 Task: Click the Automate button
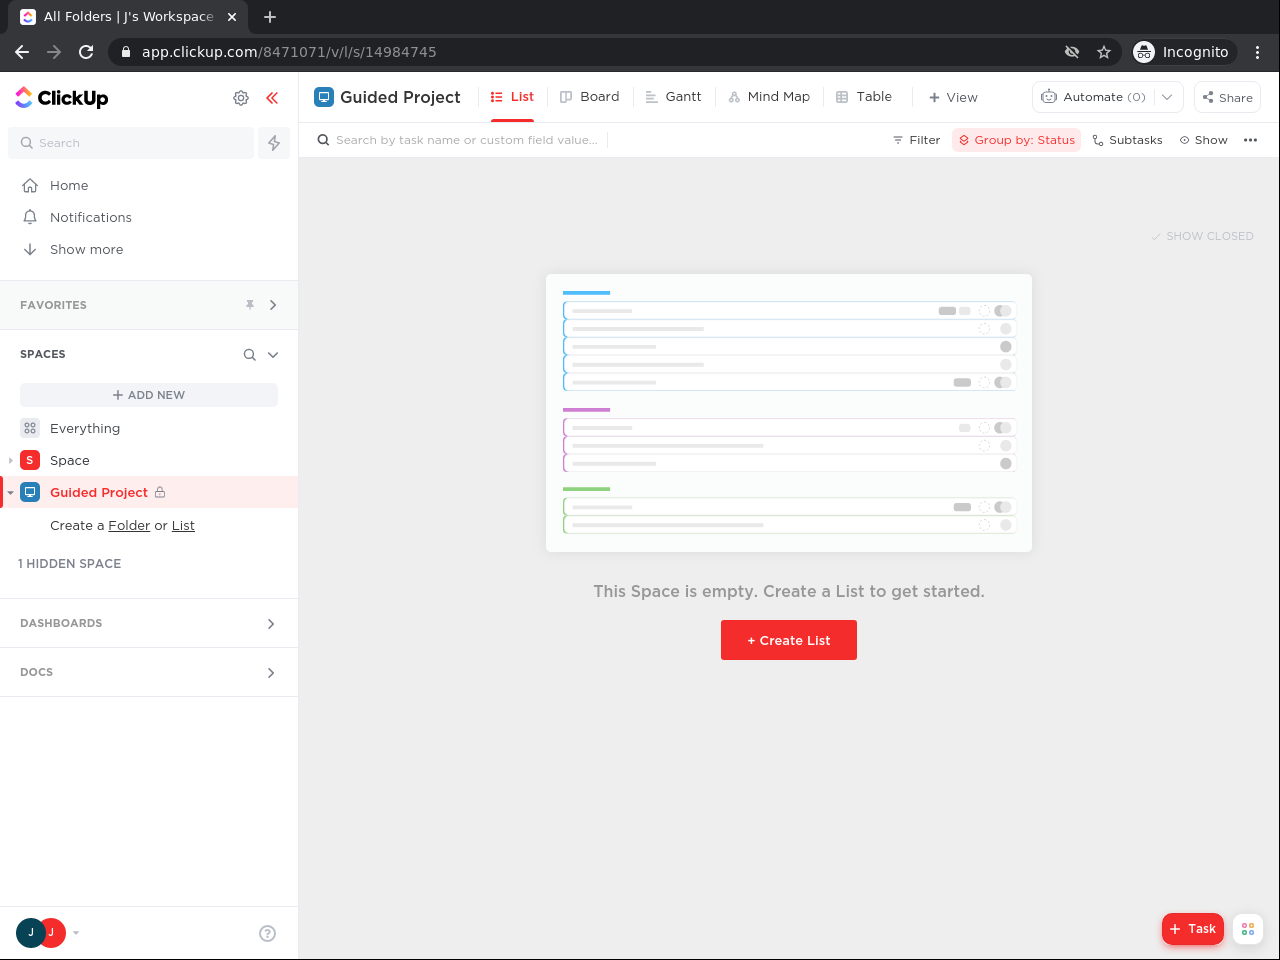(1093, 97)
